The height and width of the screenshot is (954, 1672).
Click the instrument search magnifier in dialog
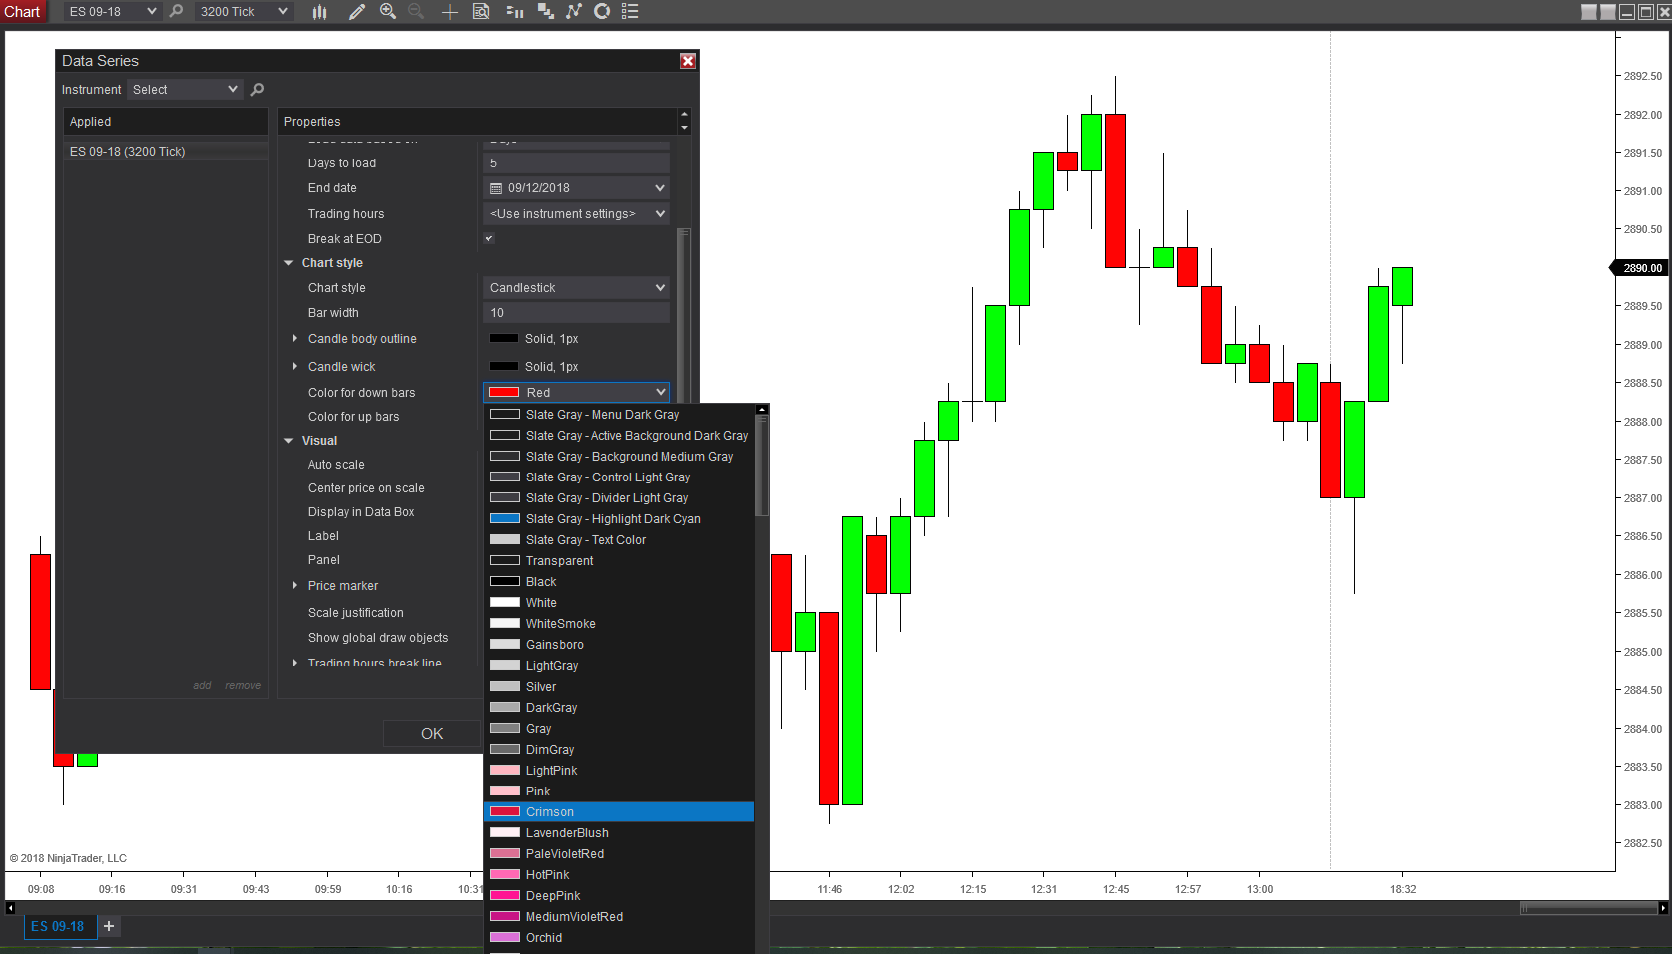pyautogui.click(x=257, y=90)
